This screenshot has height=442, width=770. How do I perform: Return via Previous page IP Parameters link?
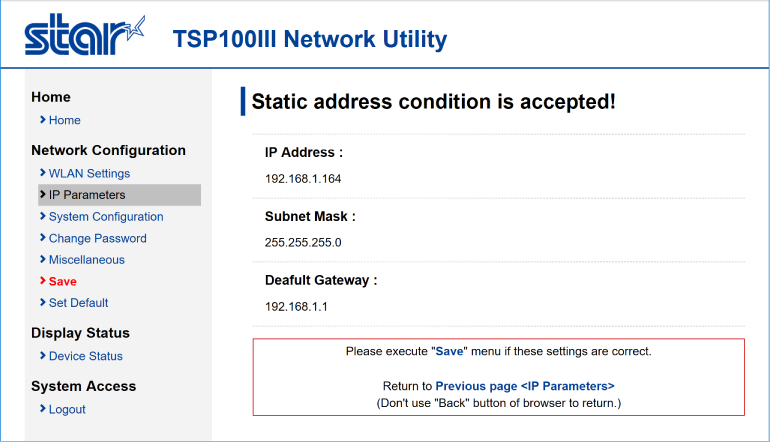(525, 386)
